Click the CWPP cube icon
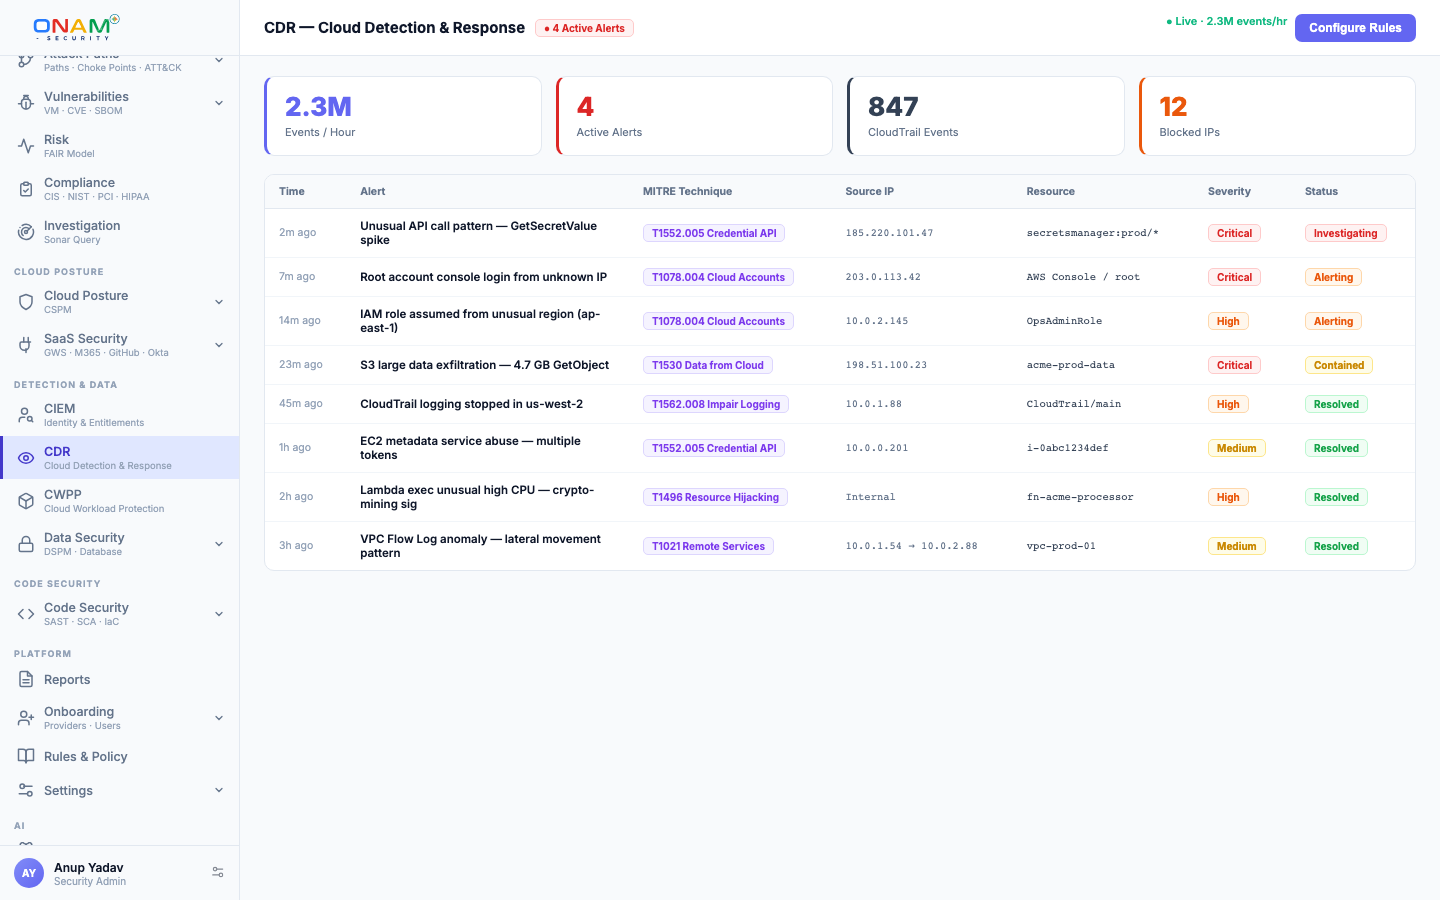The height and width of the screenshot is (900, 1440). (26, 501)
